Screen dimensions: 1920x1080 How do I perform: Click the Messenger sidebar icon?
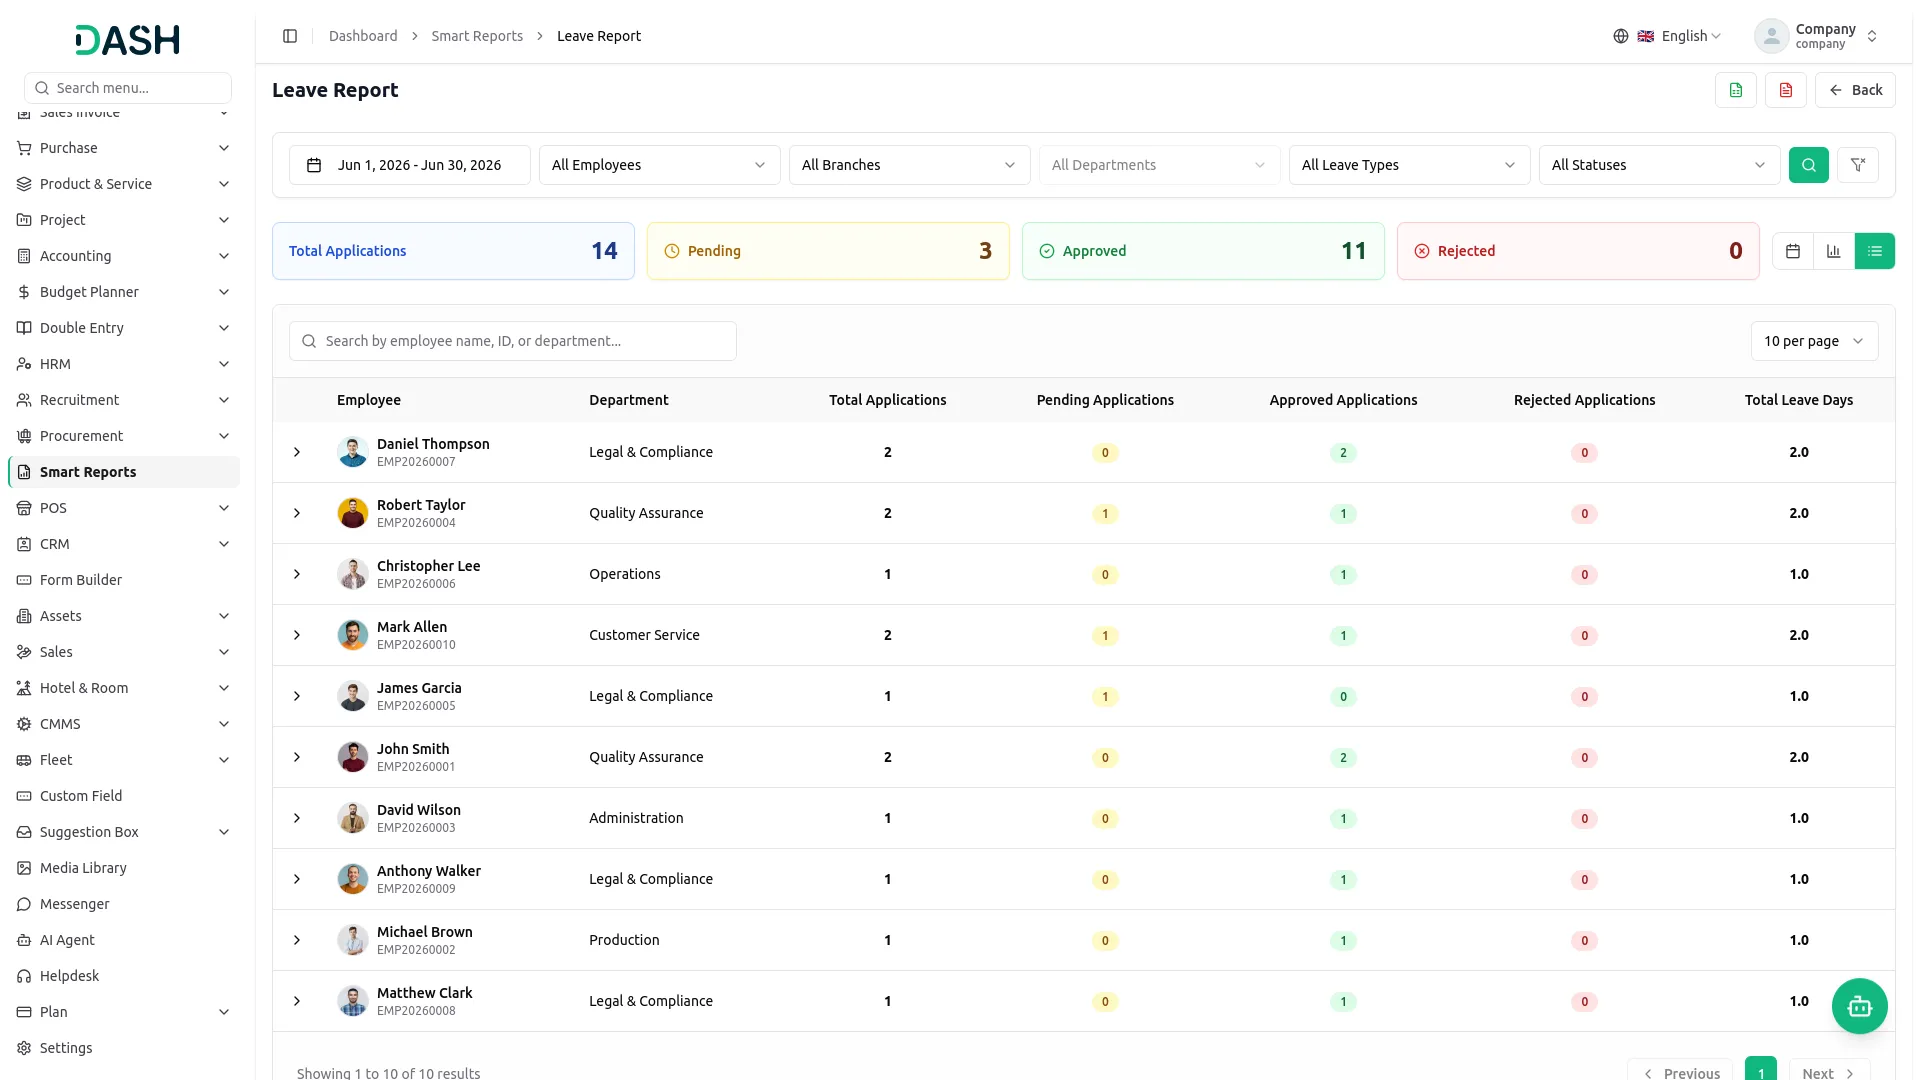(24, 904)
